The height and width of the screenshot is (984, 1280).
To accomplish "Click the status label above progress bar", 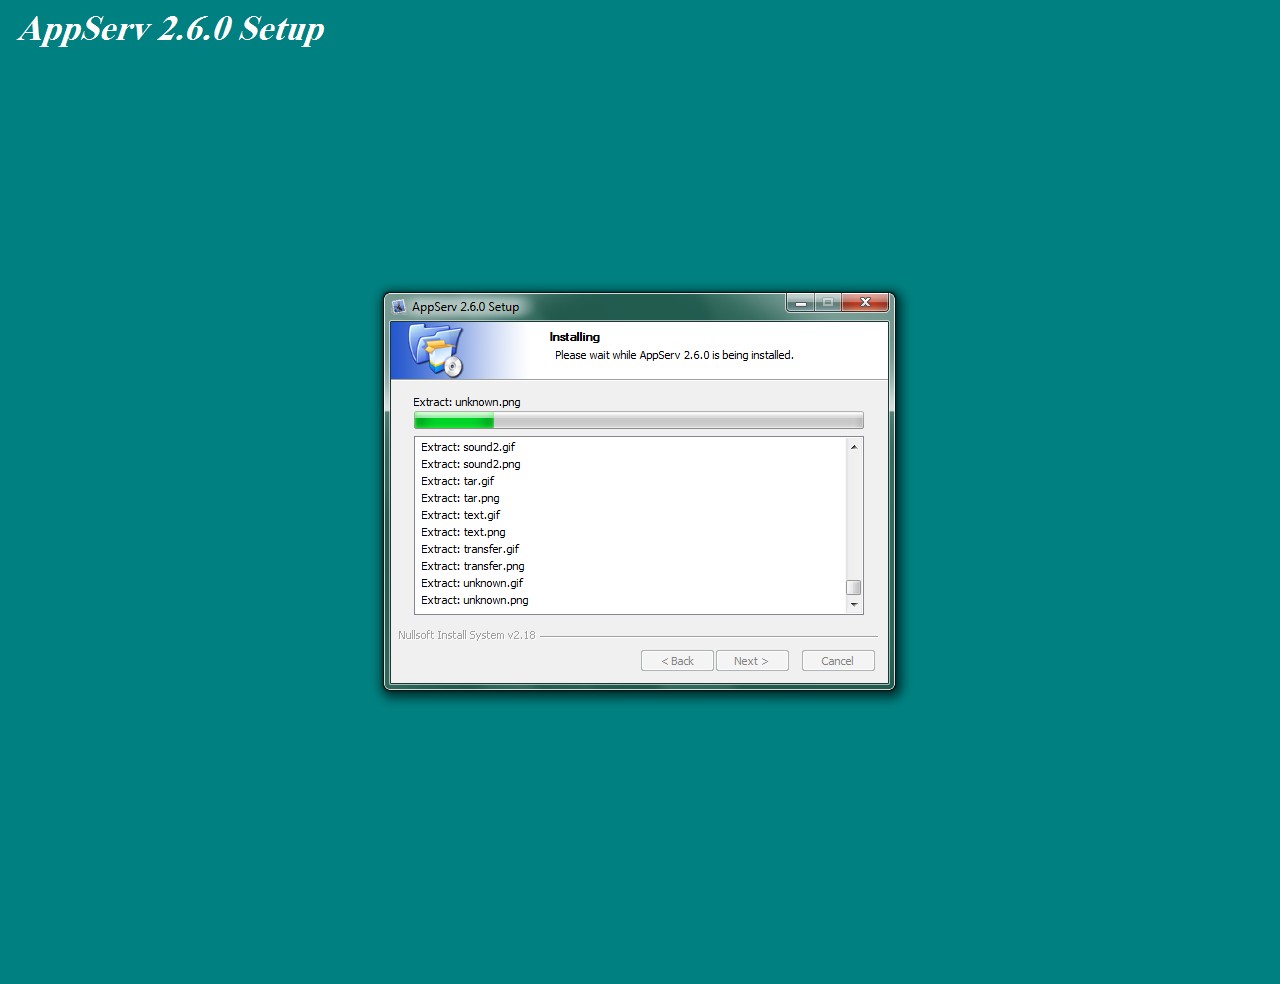I will 467,402.
